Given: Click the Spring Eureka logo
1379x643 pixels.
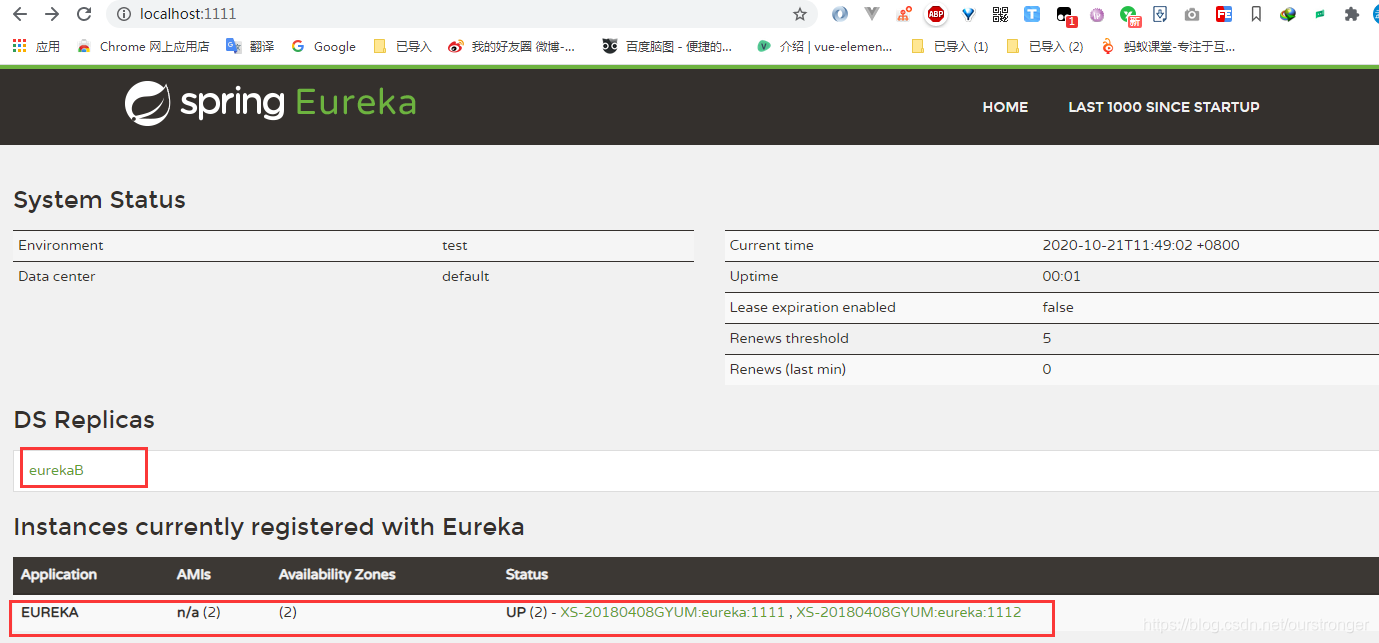Looking at the screenshot, I should (270, 103).
